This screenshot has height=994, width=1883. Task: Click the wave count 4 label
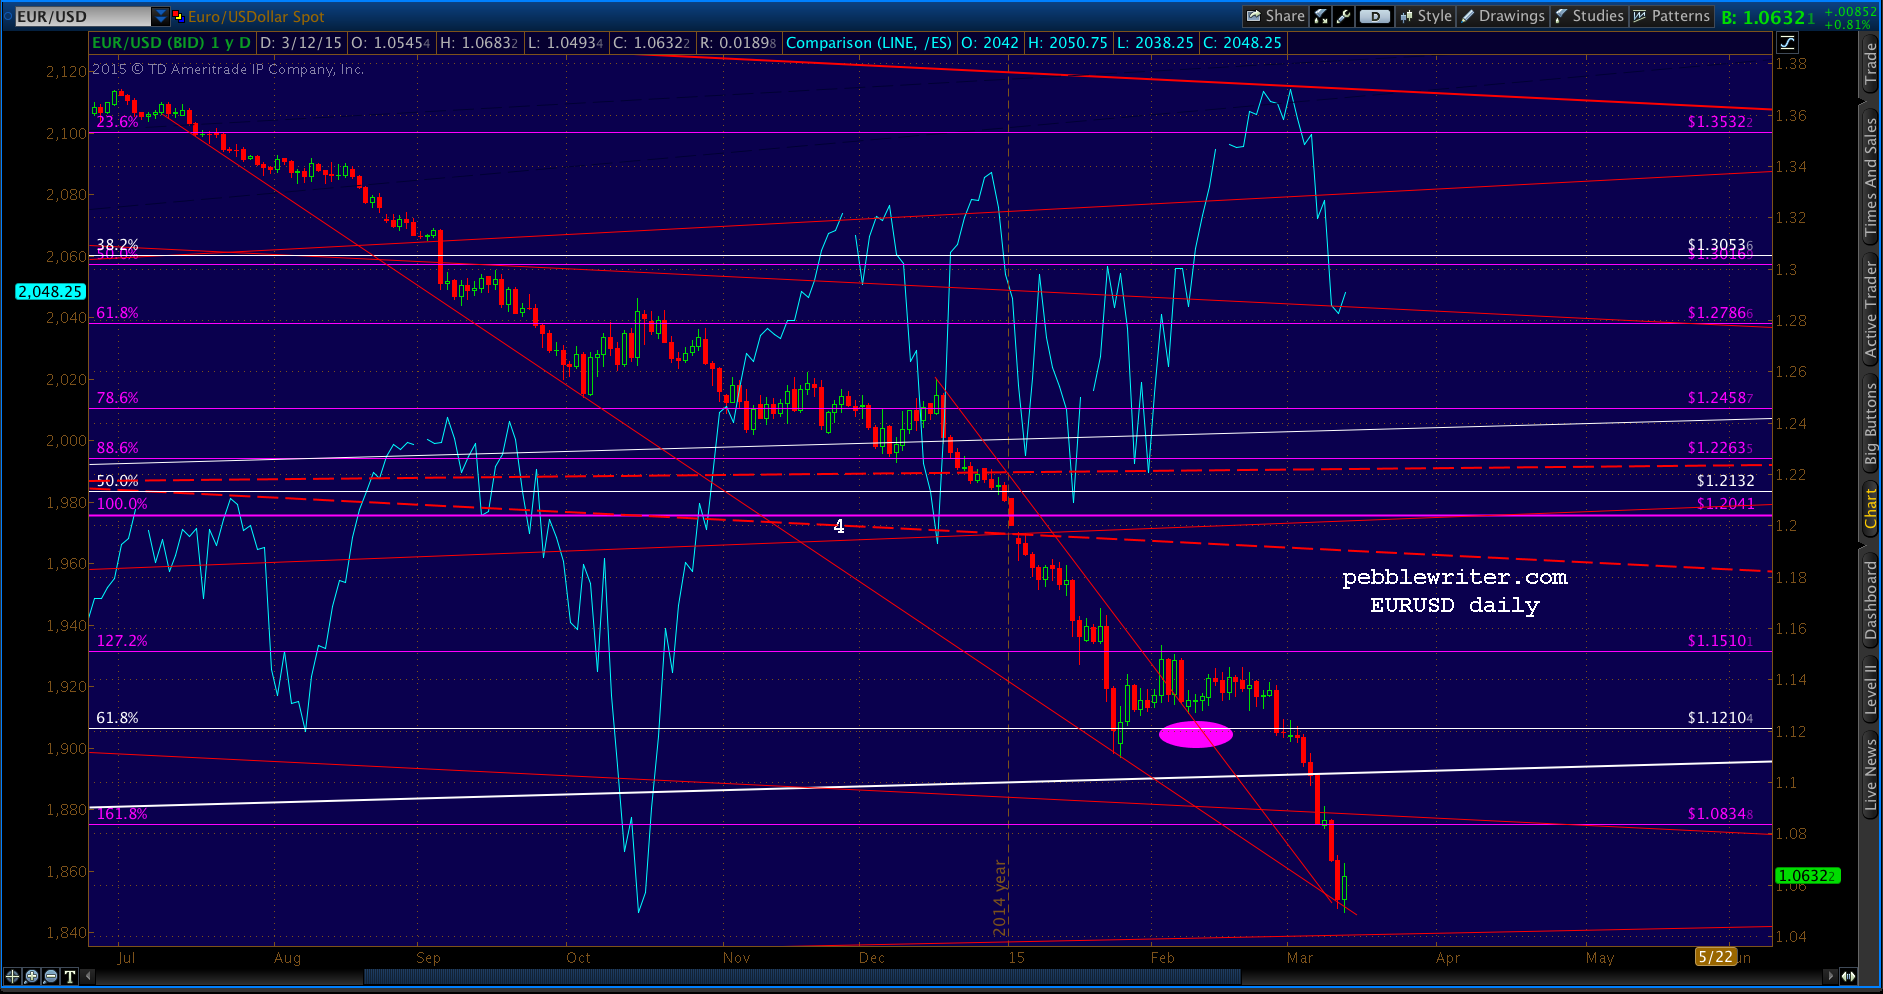[x=839, y=526]
